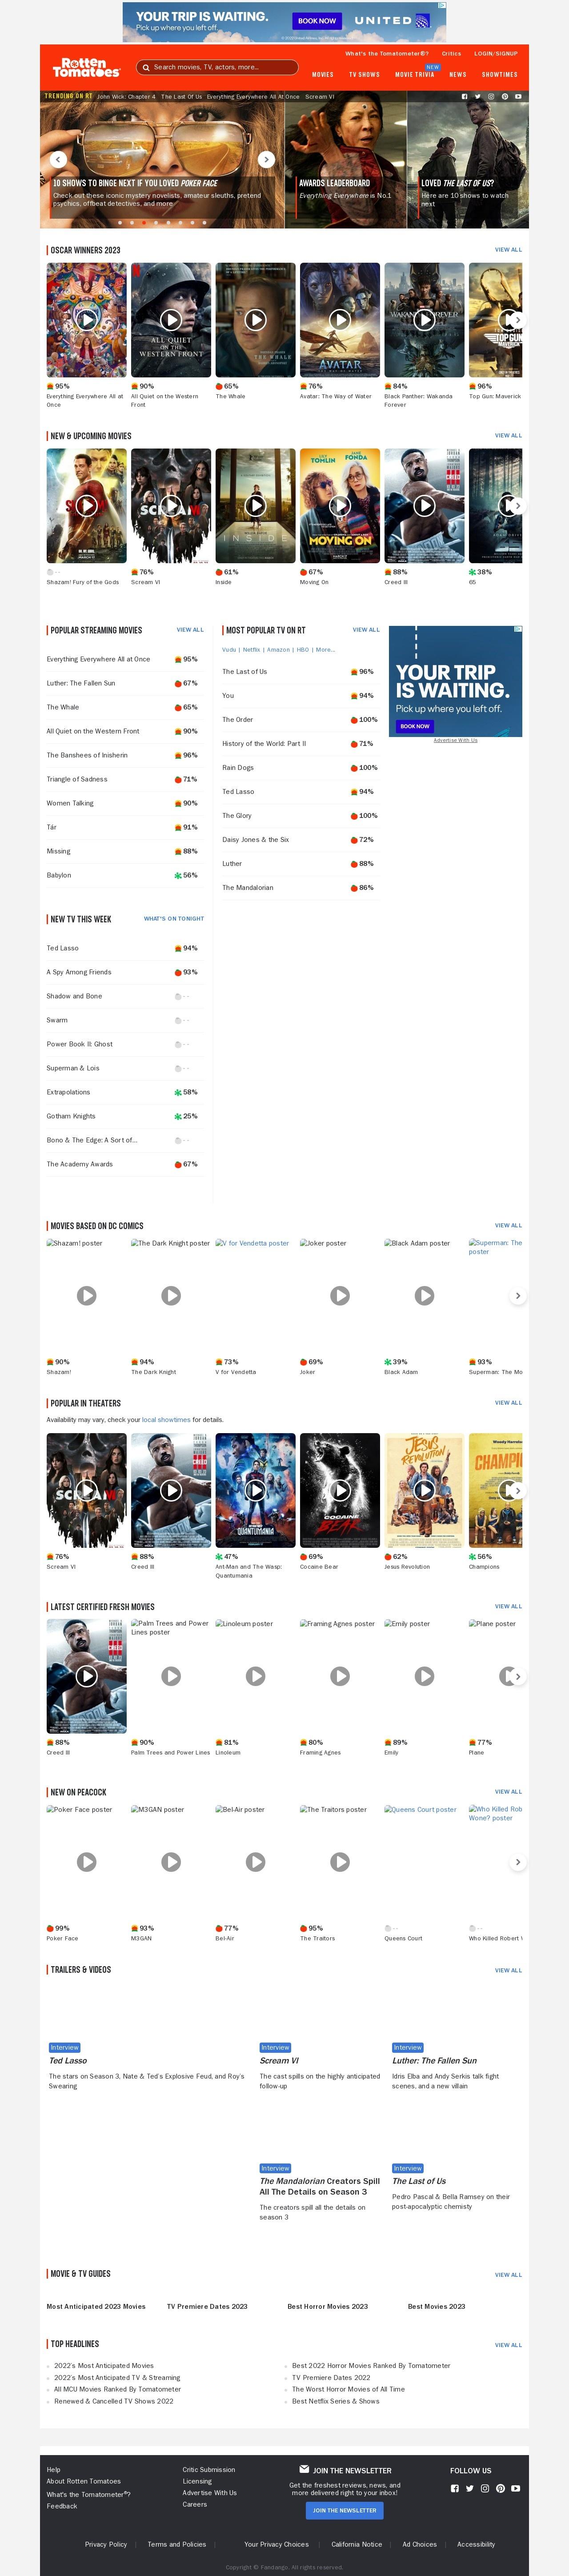Advance the Popular in Theaters carousel
Viewport: 569px width, 2576px height.
click(x=517, y=1490)
